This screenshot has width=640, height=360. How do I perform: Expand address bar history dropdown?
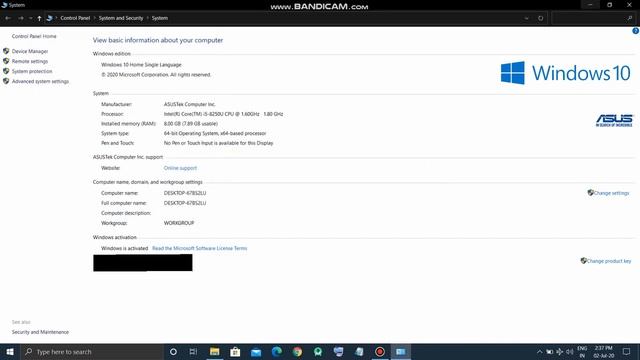pyautogui.click(x=527, y=18)
